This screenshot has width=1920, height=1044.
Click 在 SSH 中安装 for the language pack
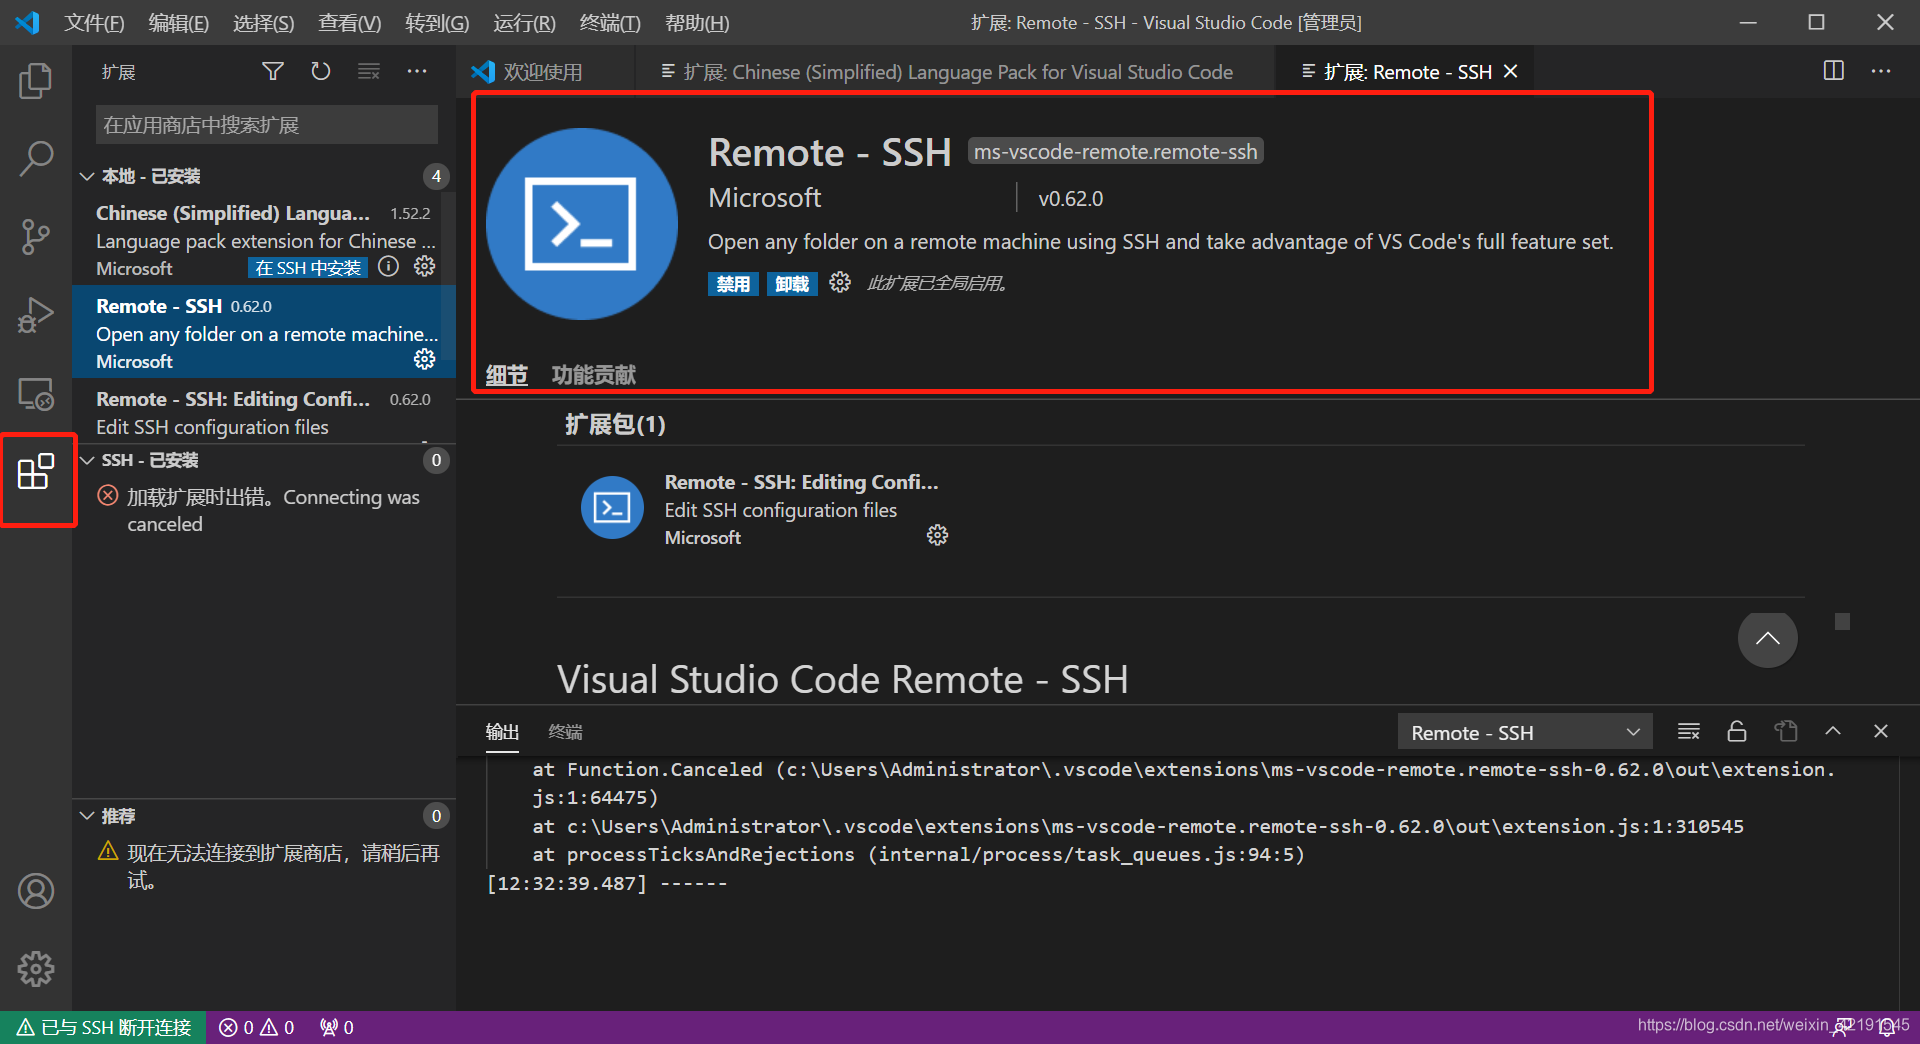point(307,267)
